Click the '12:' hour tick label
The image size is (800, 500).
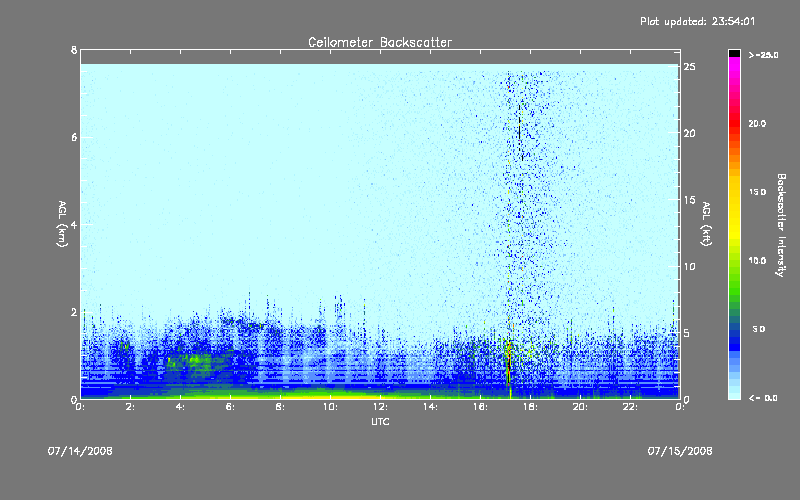click(x=381, y=407)
